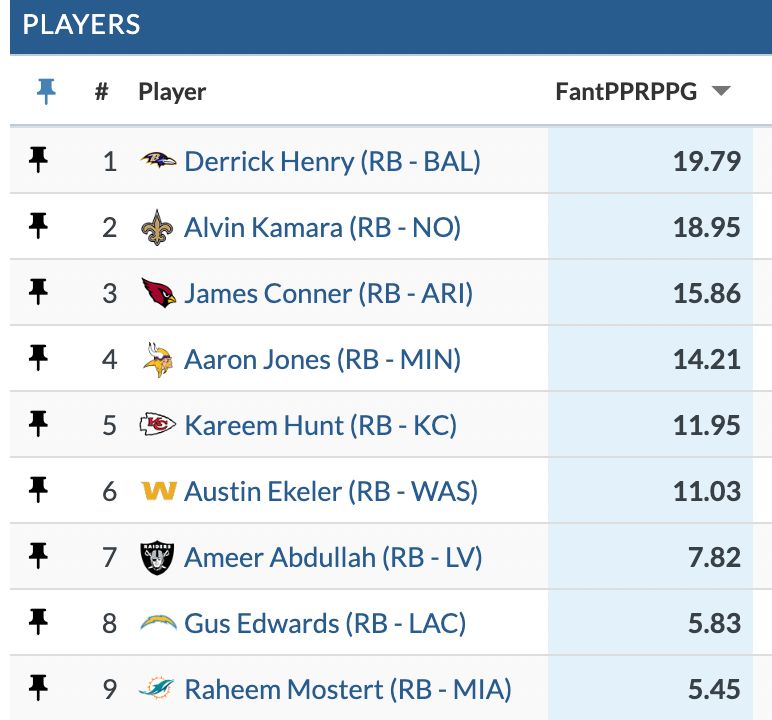Click the Kansas City Chiefs logo

click(158, 425)
